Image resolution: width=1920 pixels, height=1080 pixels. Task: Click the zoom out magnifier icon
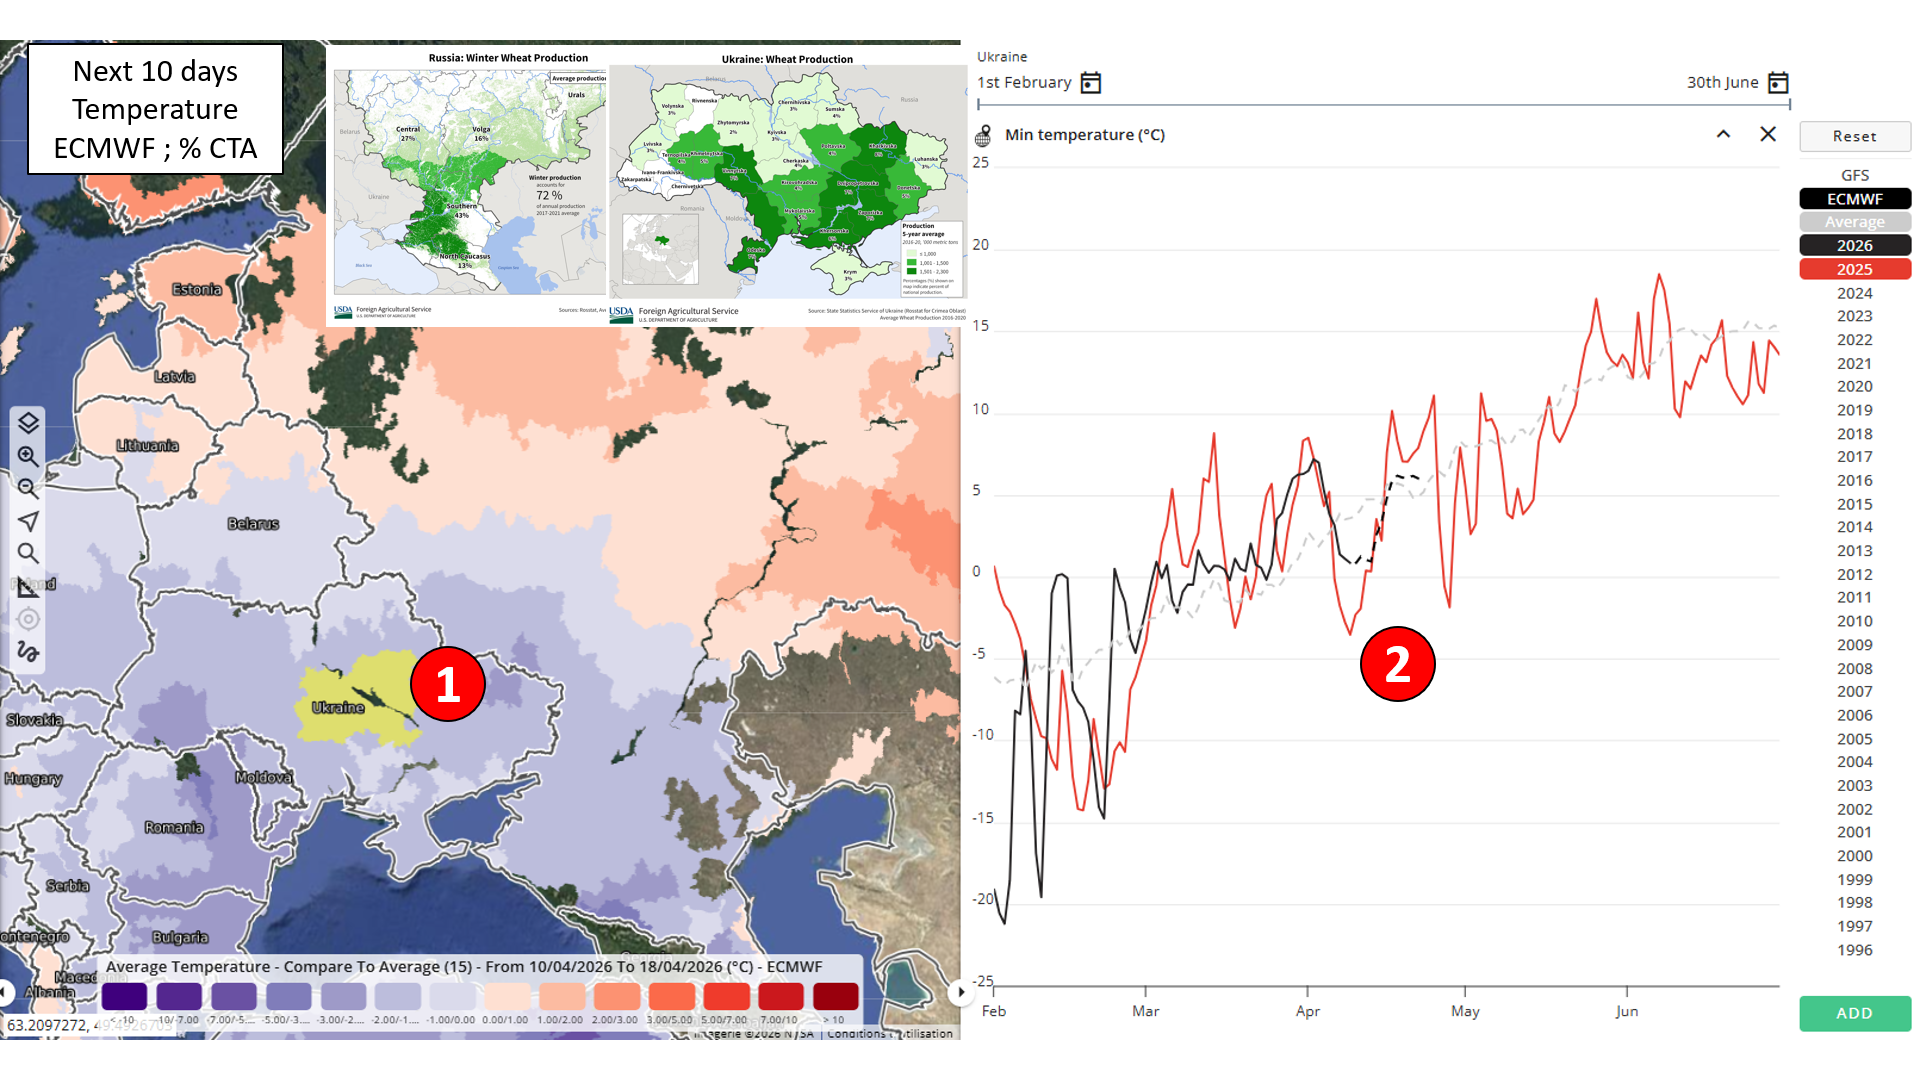[28, 489]
